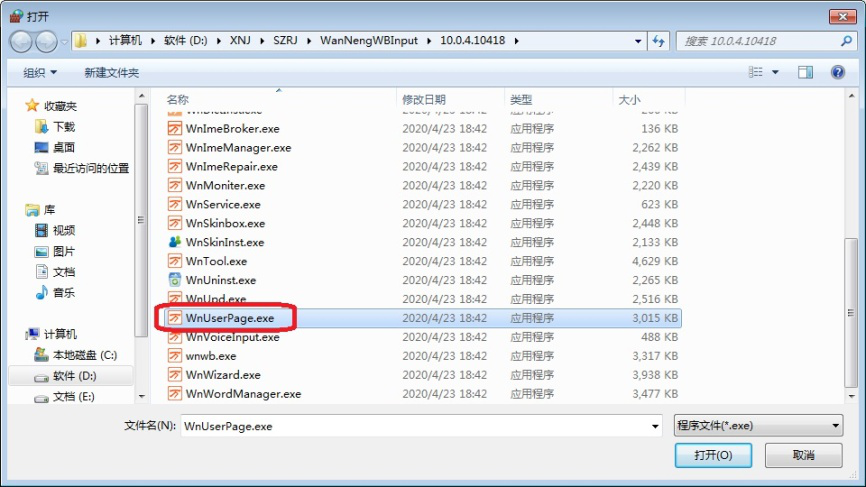
Task: Go forward with the Forward arrow button
Action: pos(46,41)
